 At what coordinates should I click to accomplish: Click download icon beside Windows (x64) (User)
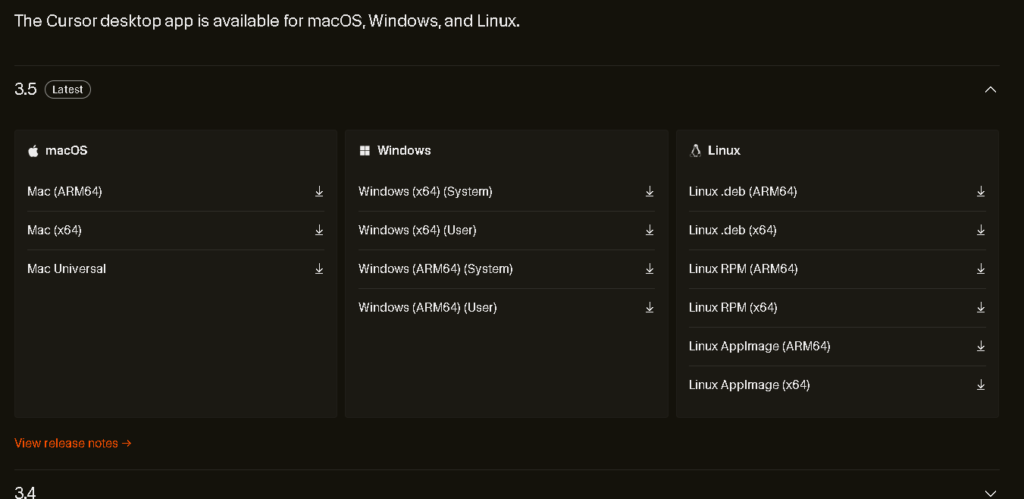pos(650,230)
